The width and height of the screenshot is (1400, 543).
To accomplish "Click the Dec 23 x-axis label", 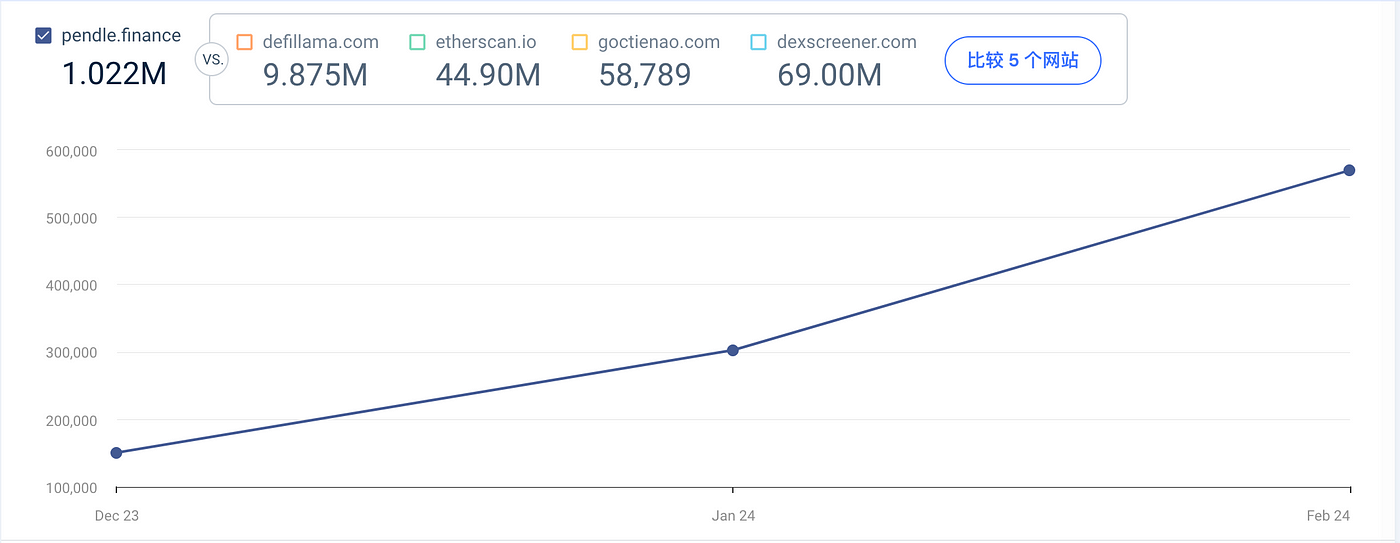I will coord(116,516).
